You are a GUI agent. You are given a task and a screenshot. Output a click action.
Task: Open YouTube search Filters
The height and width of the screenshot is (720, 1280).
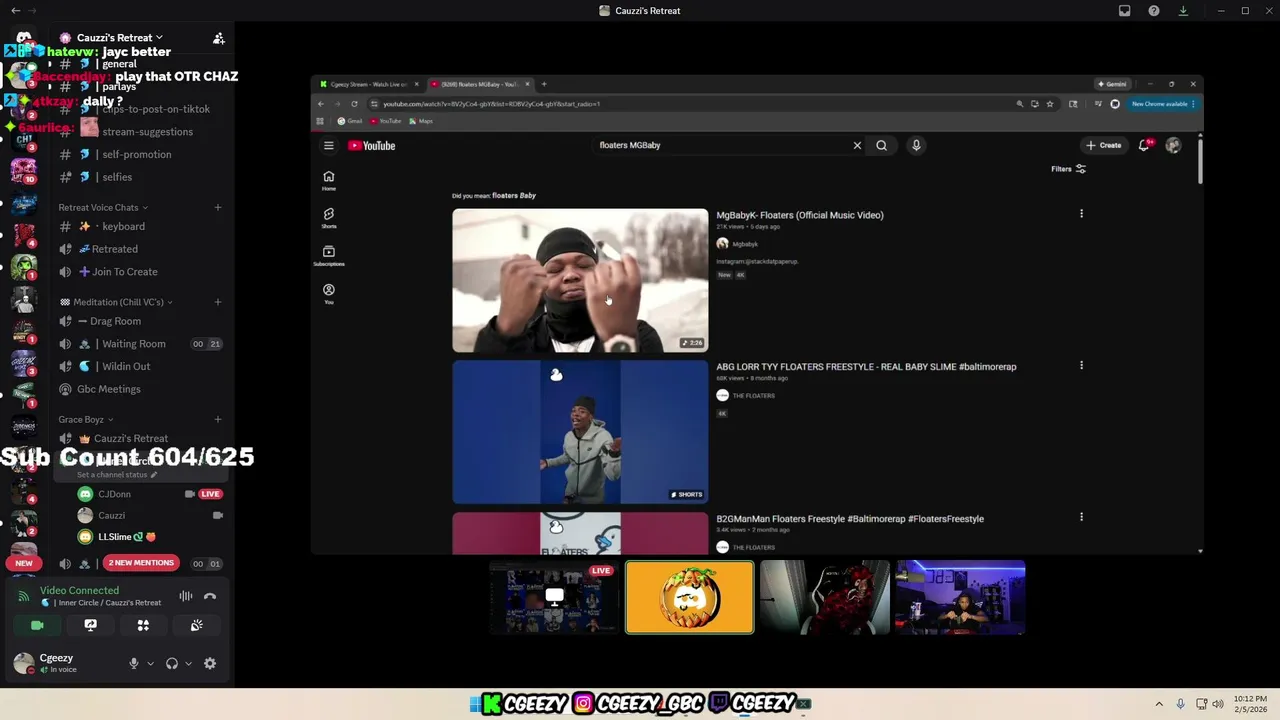[x=1068, y=169]
